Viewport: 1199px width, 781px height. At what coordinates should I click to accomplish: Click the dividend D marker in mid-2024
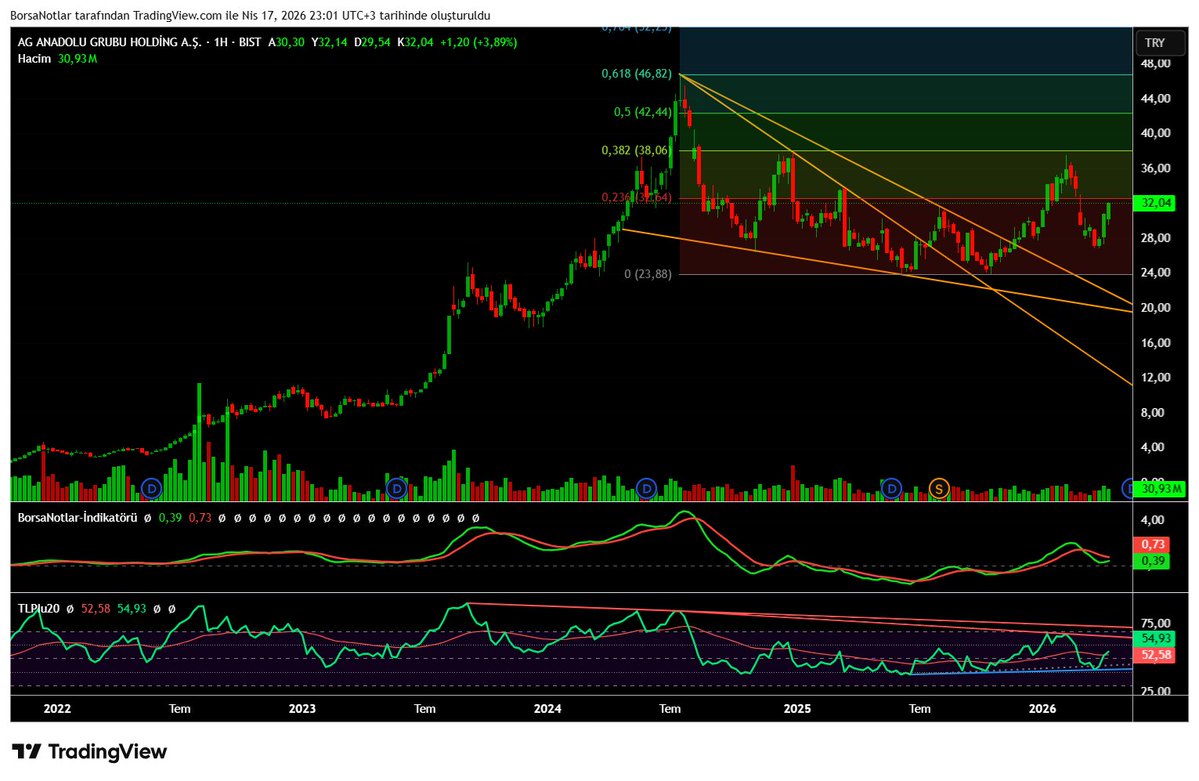click(647, 488)
